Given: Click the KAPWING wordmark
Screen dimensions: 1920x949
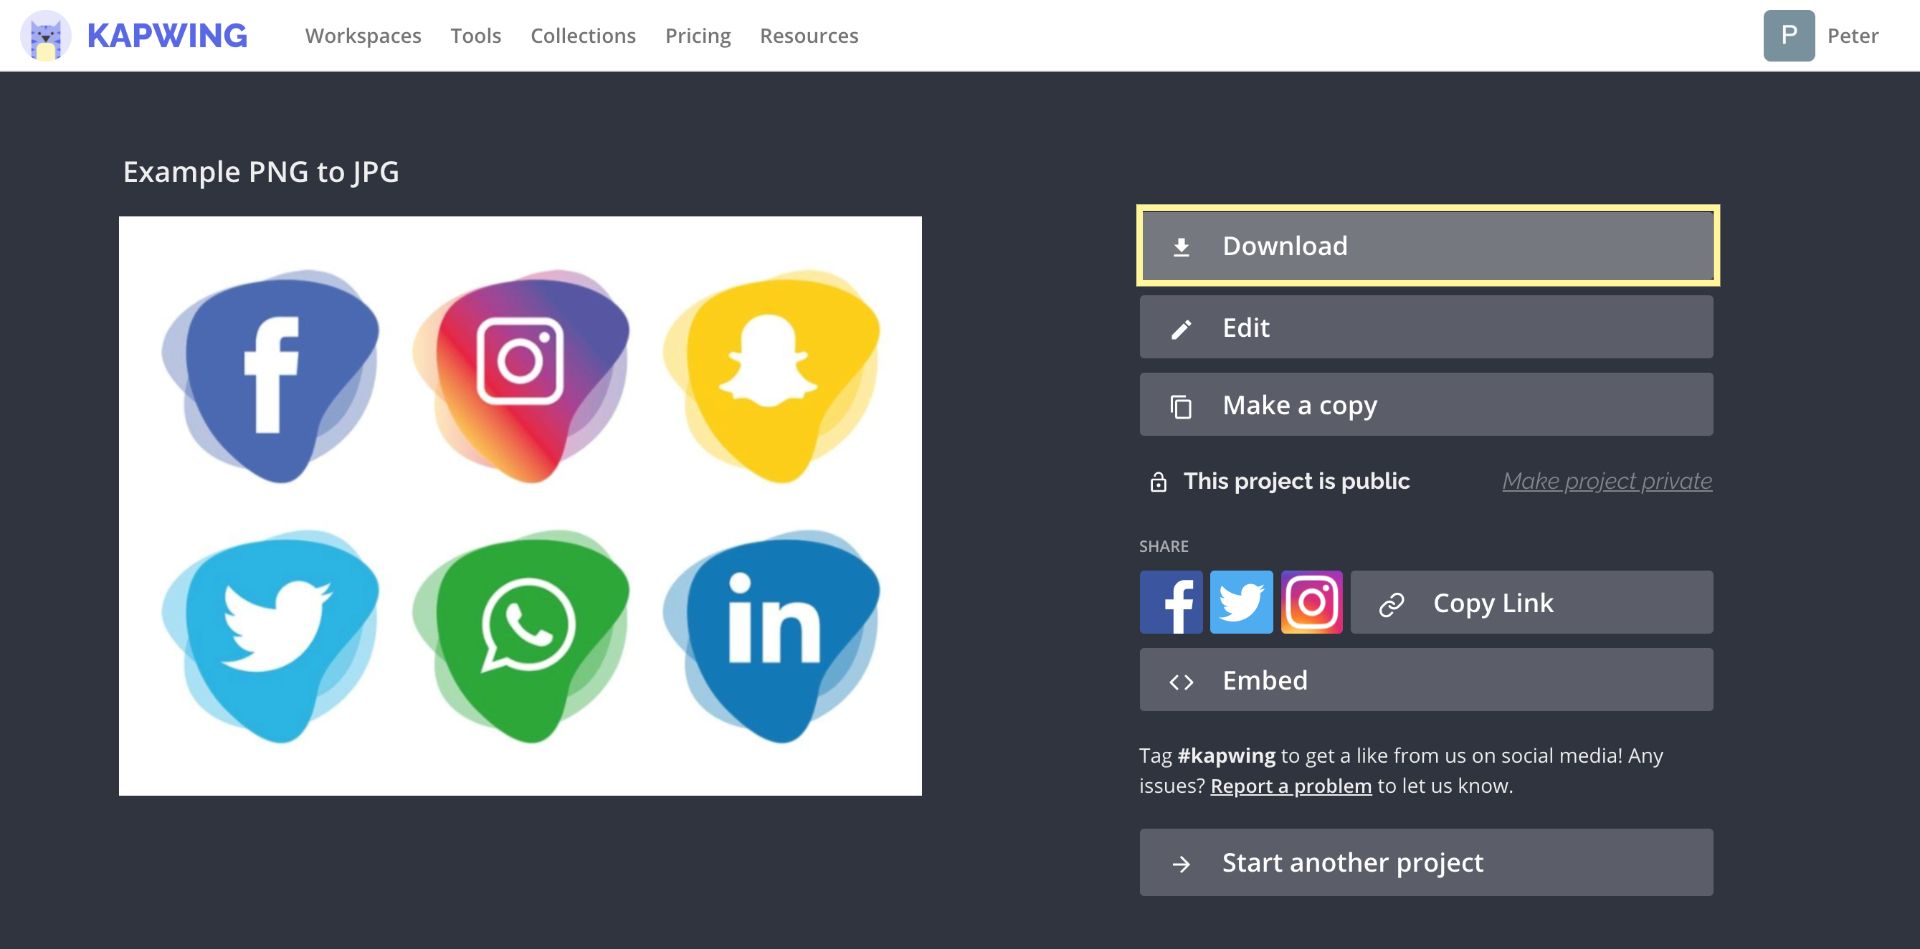Looking at the screenshot, I should click(x=167, y=36).
